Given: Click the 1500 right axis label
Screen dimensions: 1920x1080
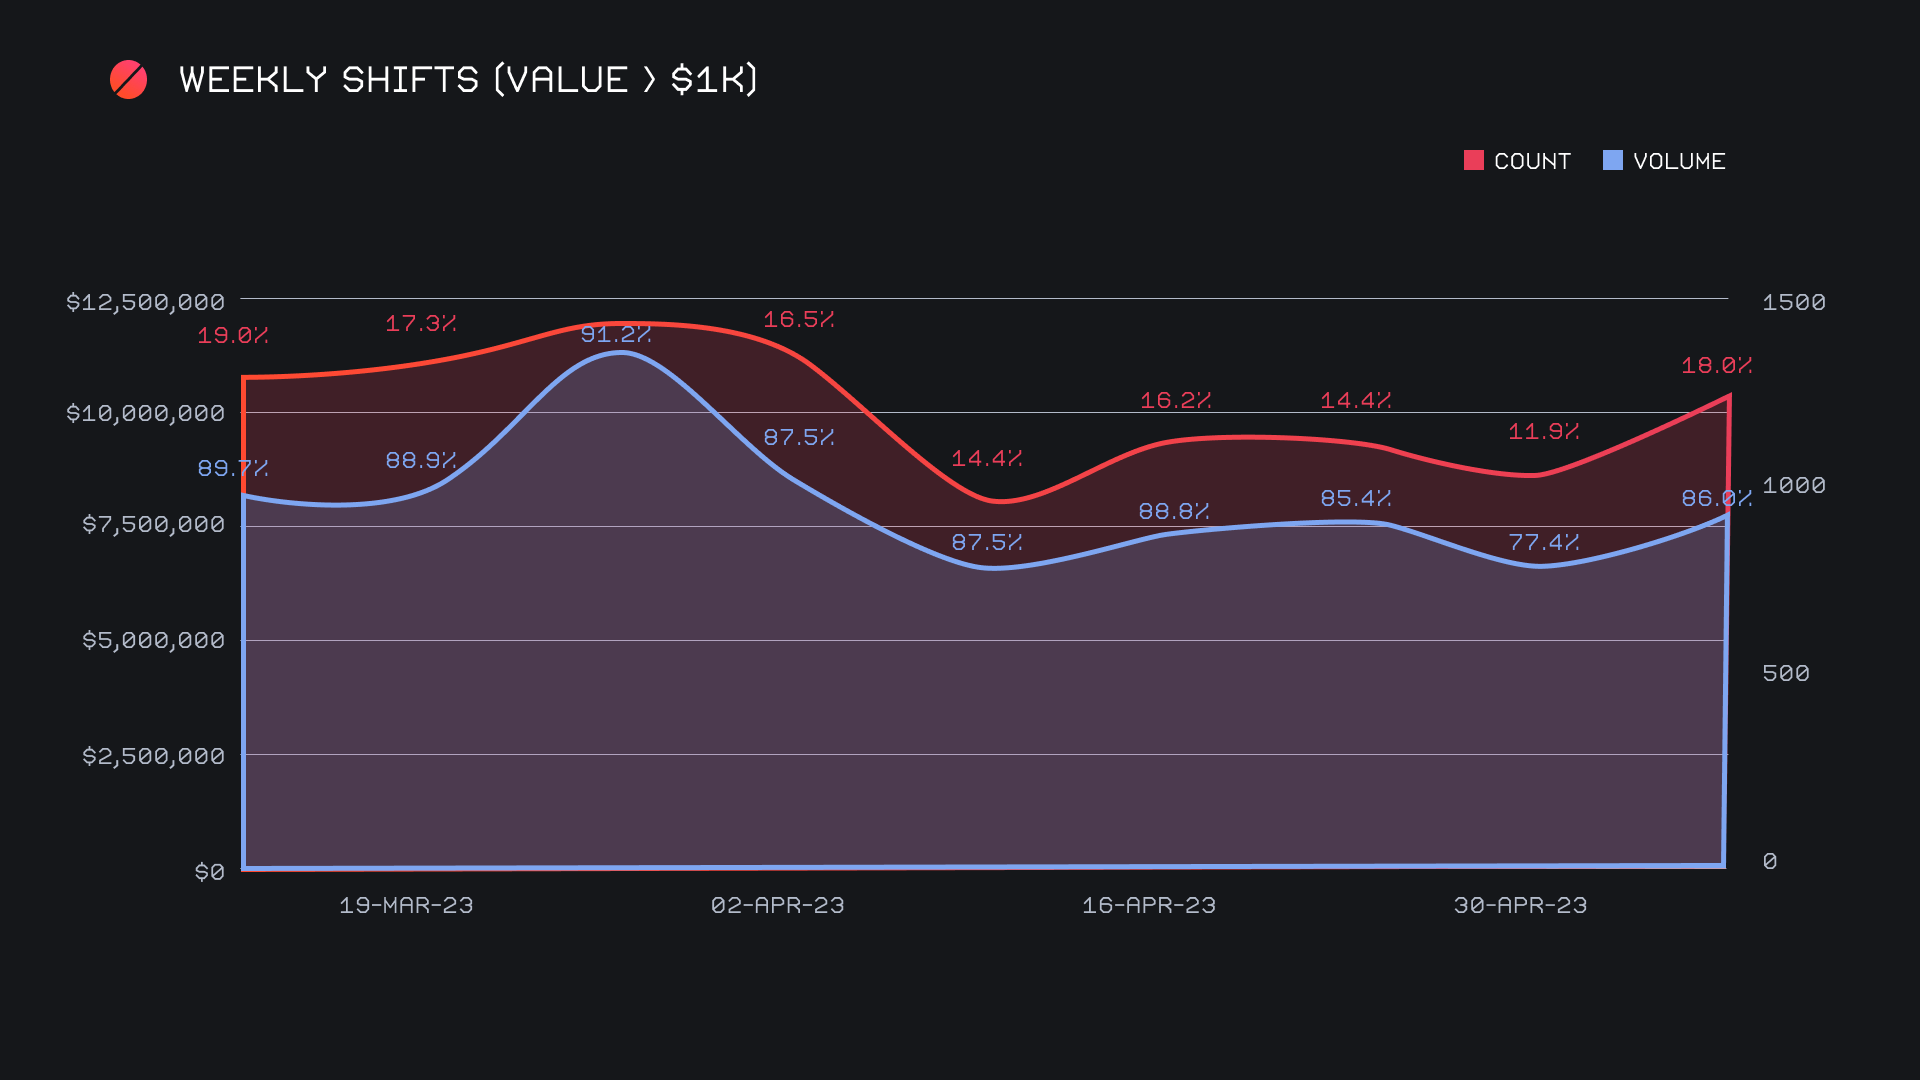Looking at the screenshot, I should coord(1793,302).
